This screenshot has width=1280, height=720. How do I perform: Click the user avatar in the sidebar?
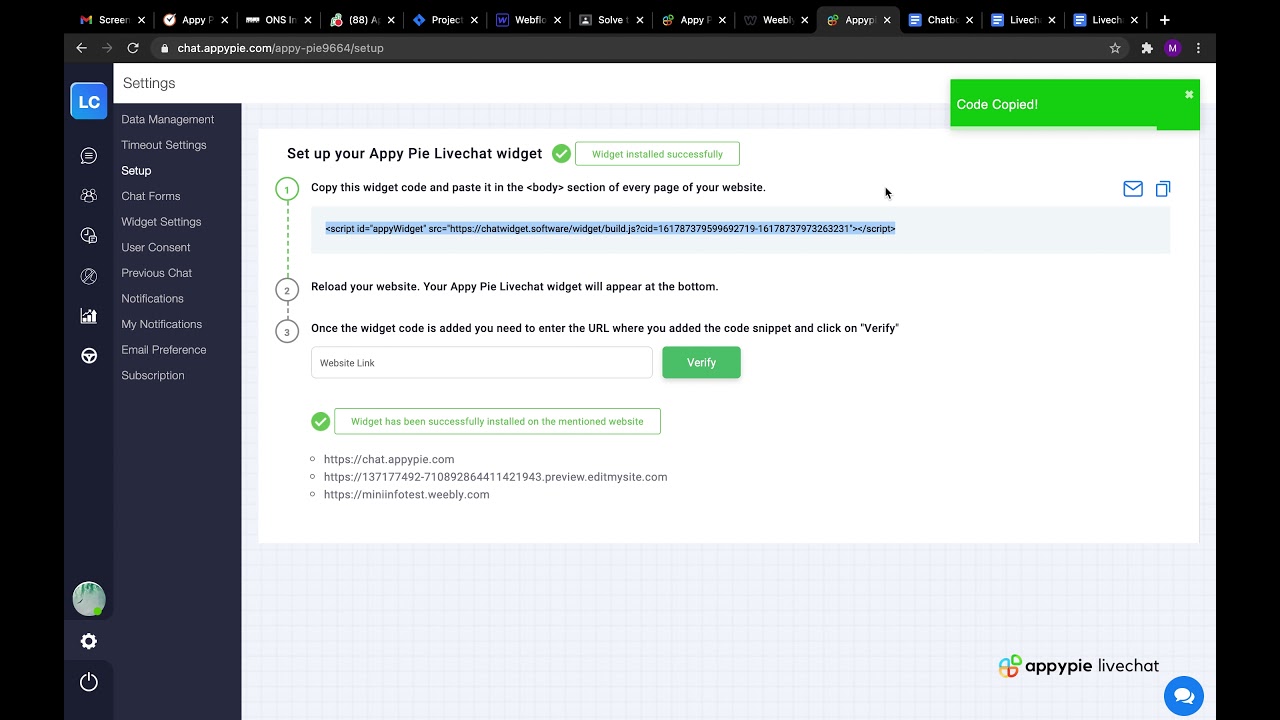[x=89, y=598]
